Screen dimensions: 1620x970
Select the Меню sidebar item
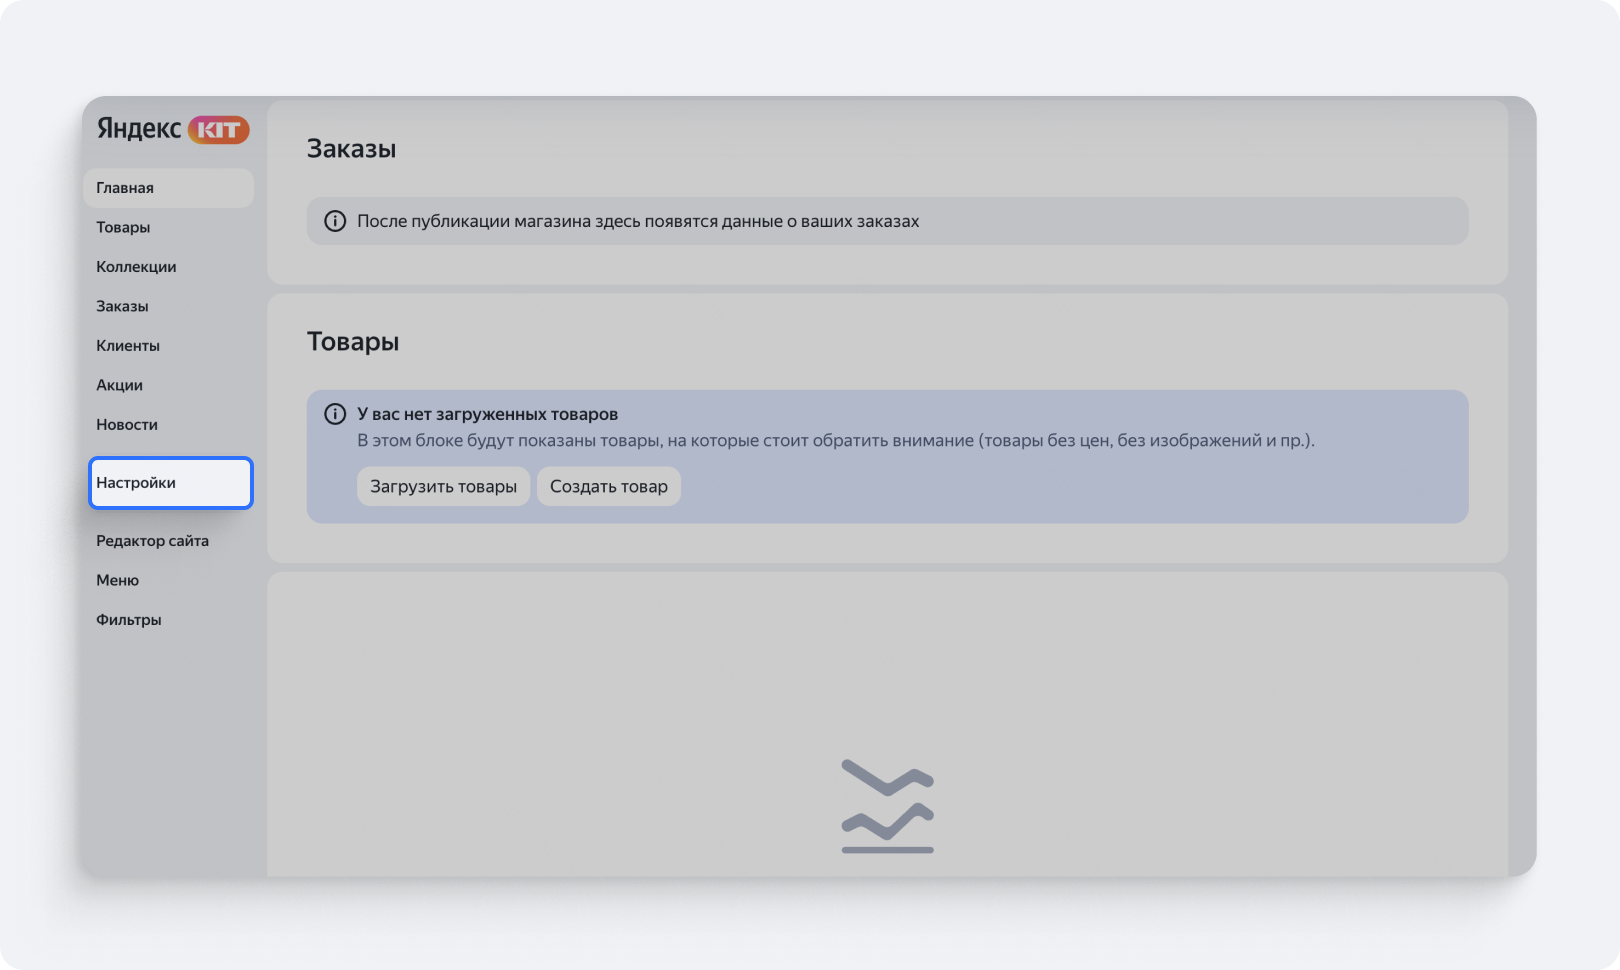(117, 580)
